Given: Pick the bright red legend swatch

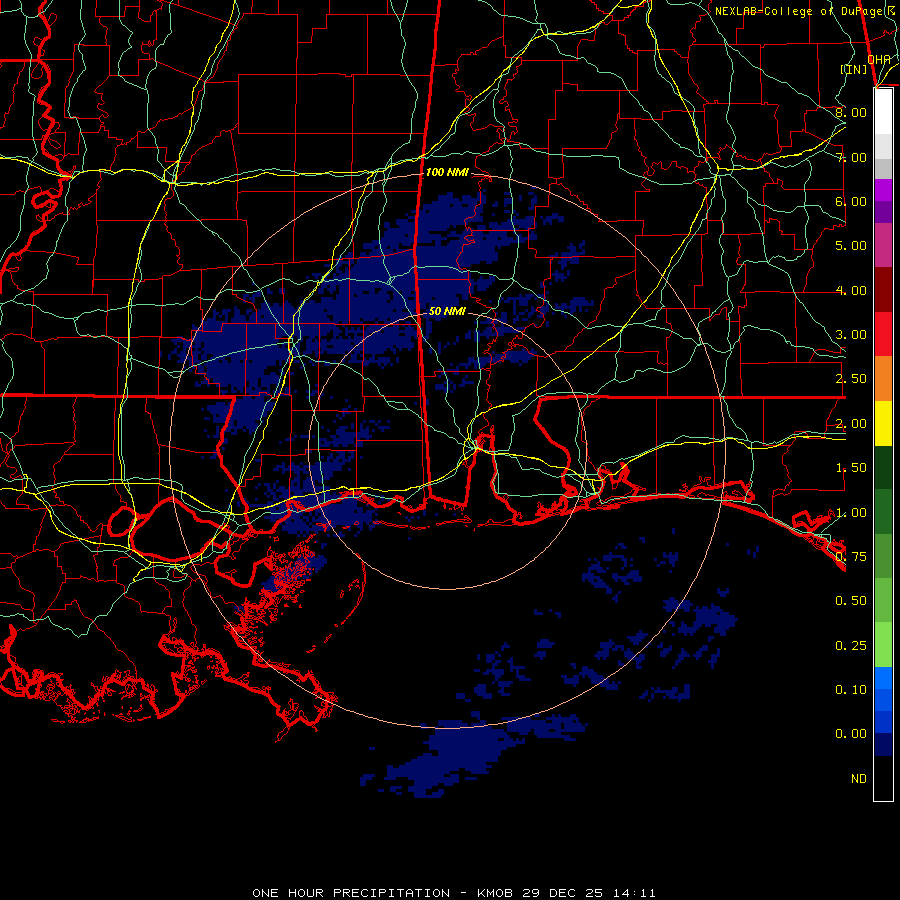Looking at the screenshot, I should coord(883,334).
